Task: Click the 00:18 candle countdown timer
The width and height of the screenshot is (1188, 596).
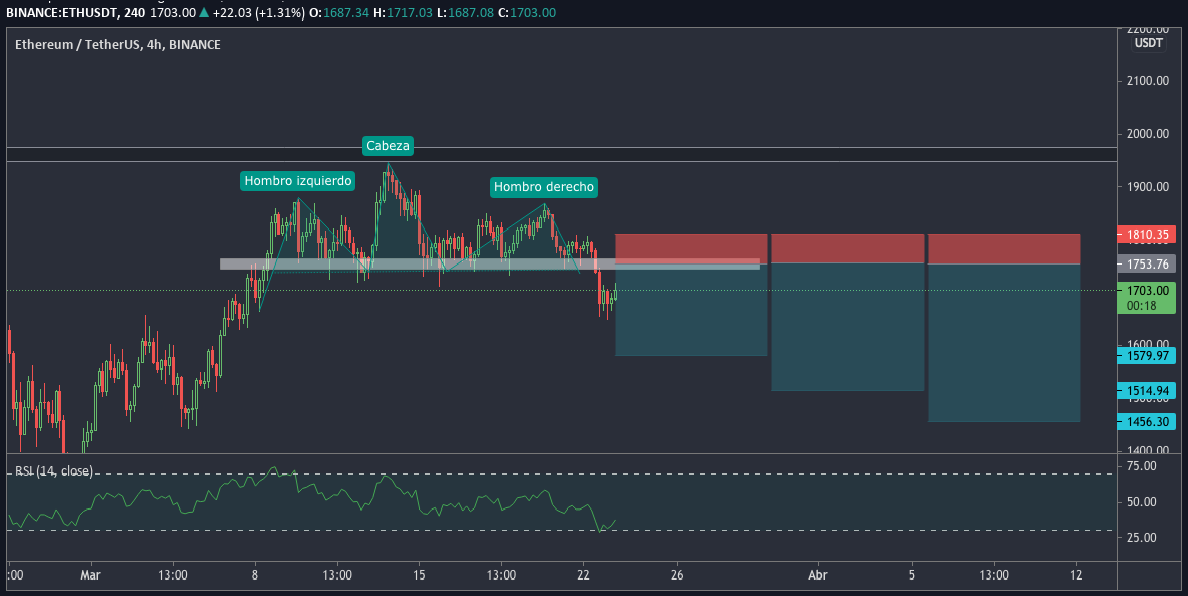Action: [x=1141, y=306]
